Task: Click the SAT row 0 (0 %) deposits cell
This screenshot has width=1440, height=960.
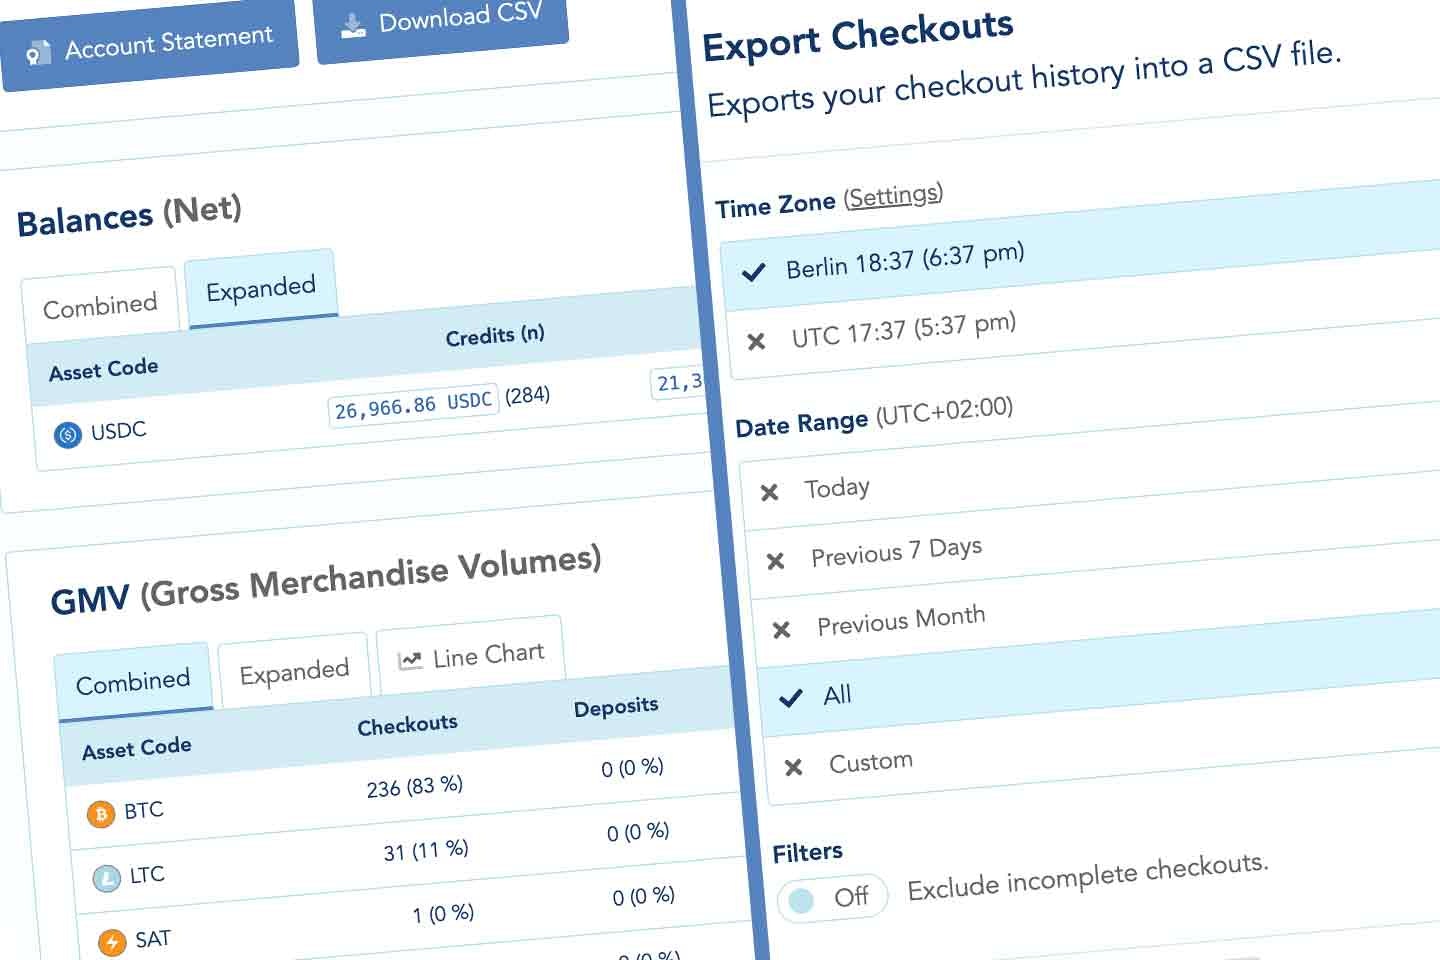Action: click(x=643, y=896)
